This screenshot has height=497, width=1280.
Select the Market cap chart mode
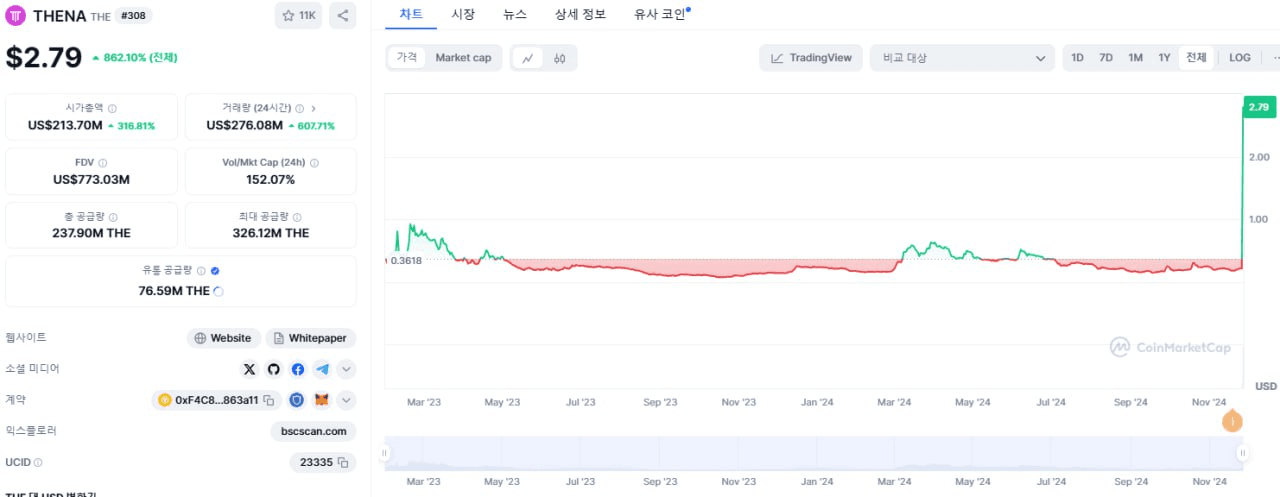point(463,58)
